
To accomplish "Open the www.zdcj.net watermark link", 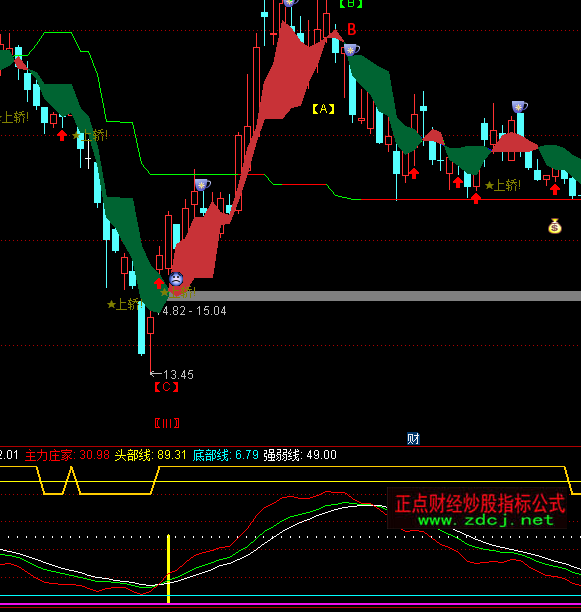I will pos(486,520).
